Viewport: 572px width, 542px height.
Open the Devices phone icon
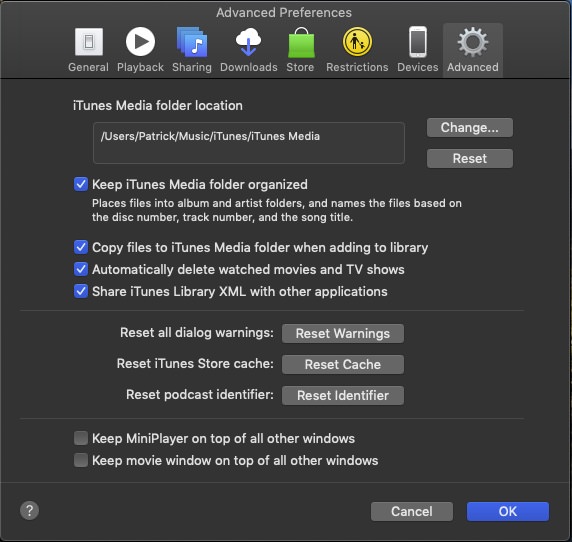point(418,42)
